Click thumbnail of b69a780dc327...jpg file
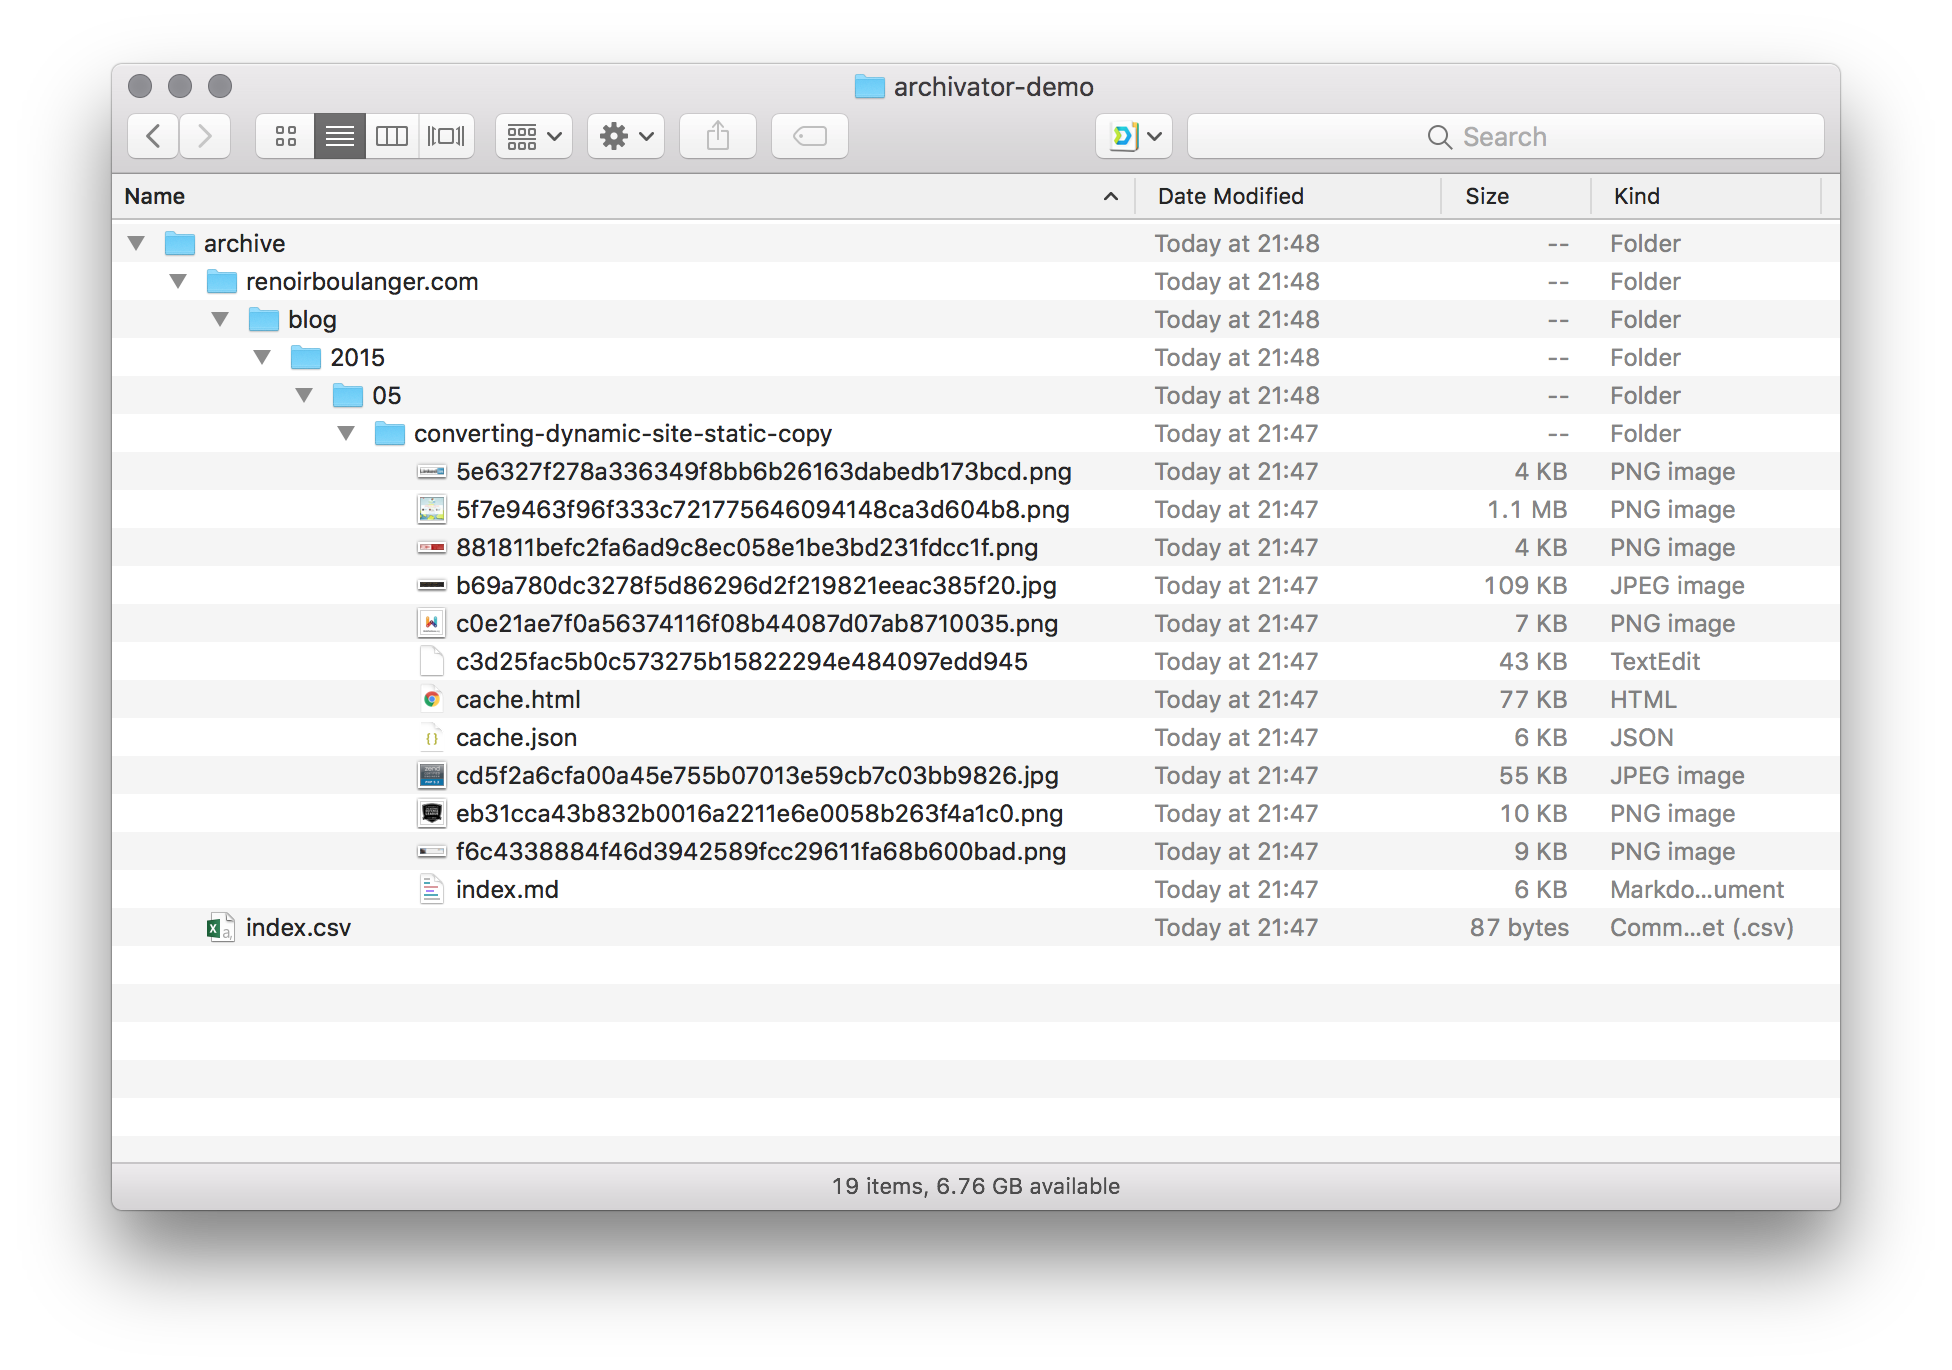The width and height of the screenshot is (1952, 1370). point(432,585)
